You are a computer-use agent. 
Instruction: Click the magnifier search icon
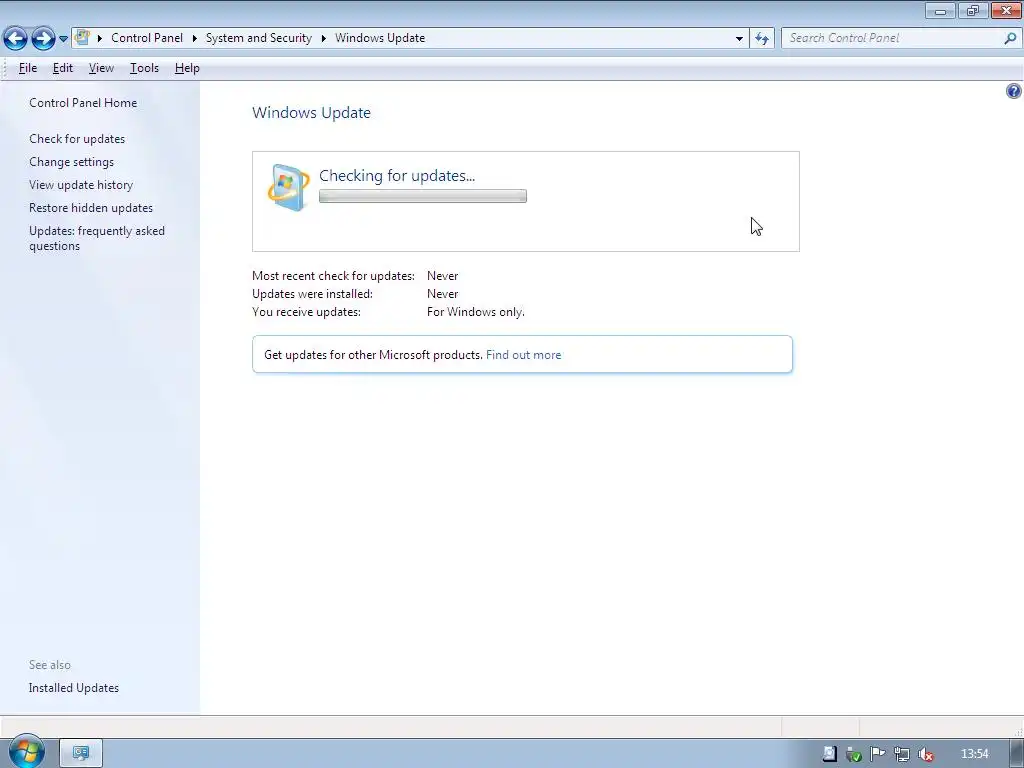[x=1010, y=38]
